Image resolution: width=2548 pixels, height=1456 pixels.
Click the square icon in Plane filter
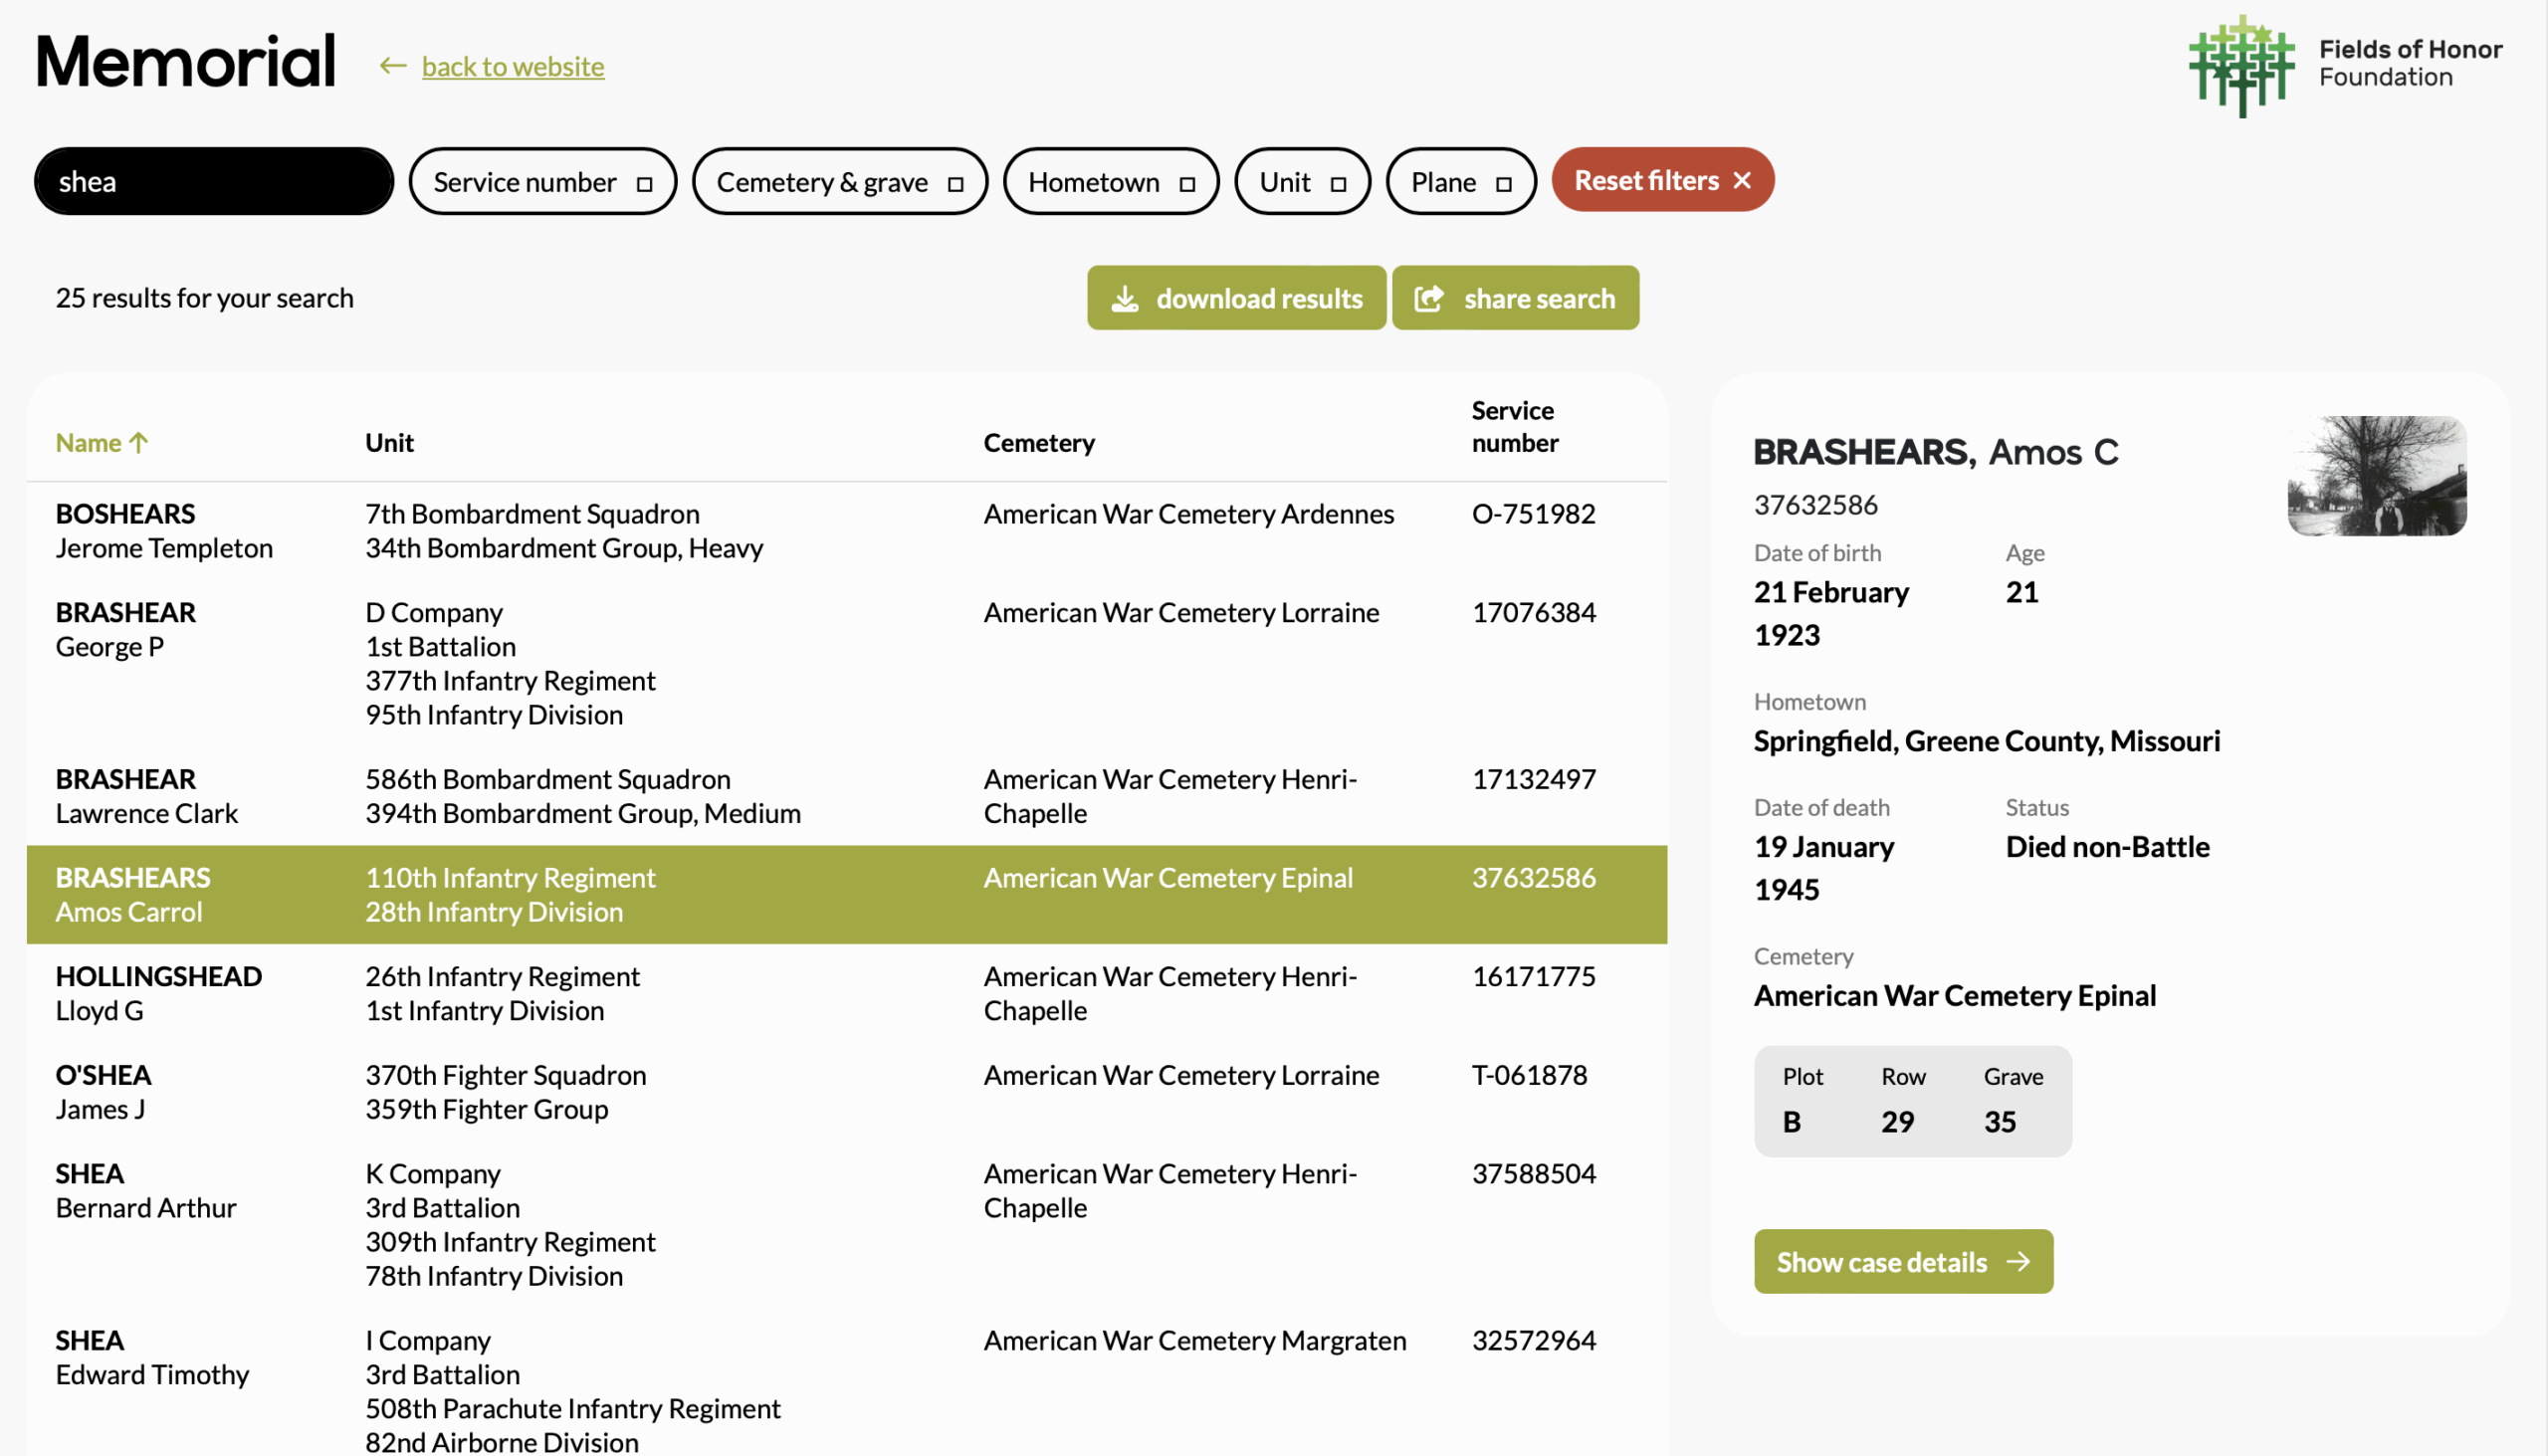coord(1503,183)
